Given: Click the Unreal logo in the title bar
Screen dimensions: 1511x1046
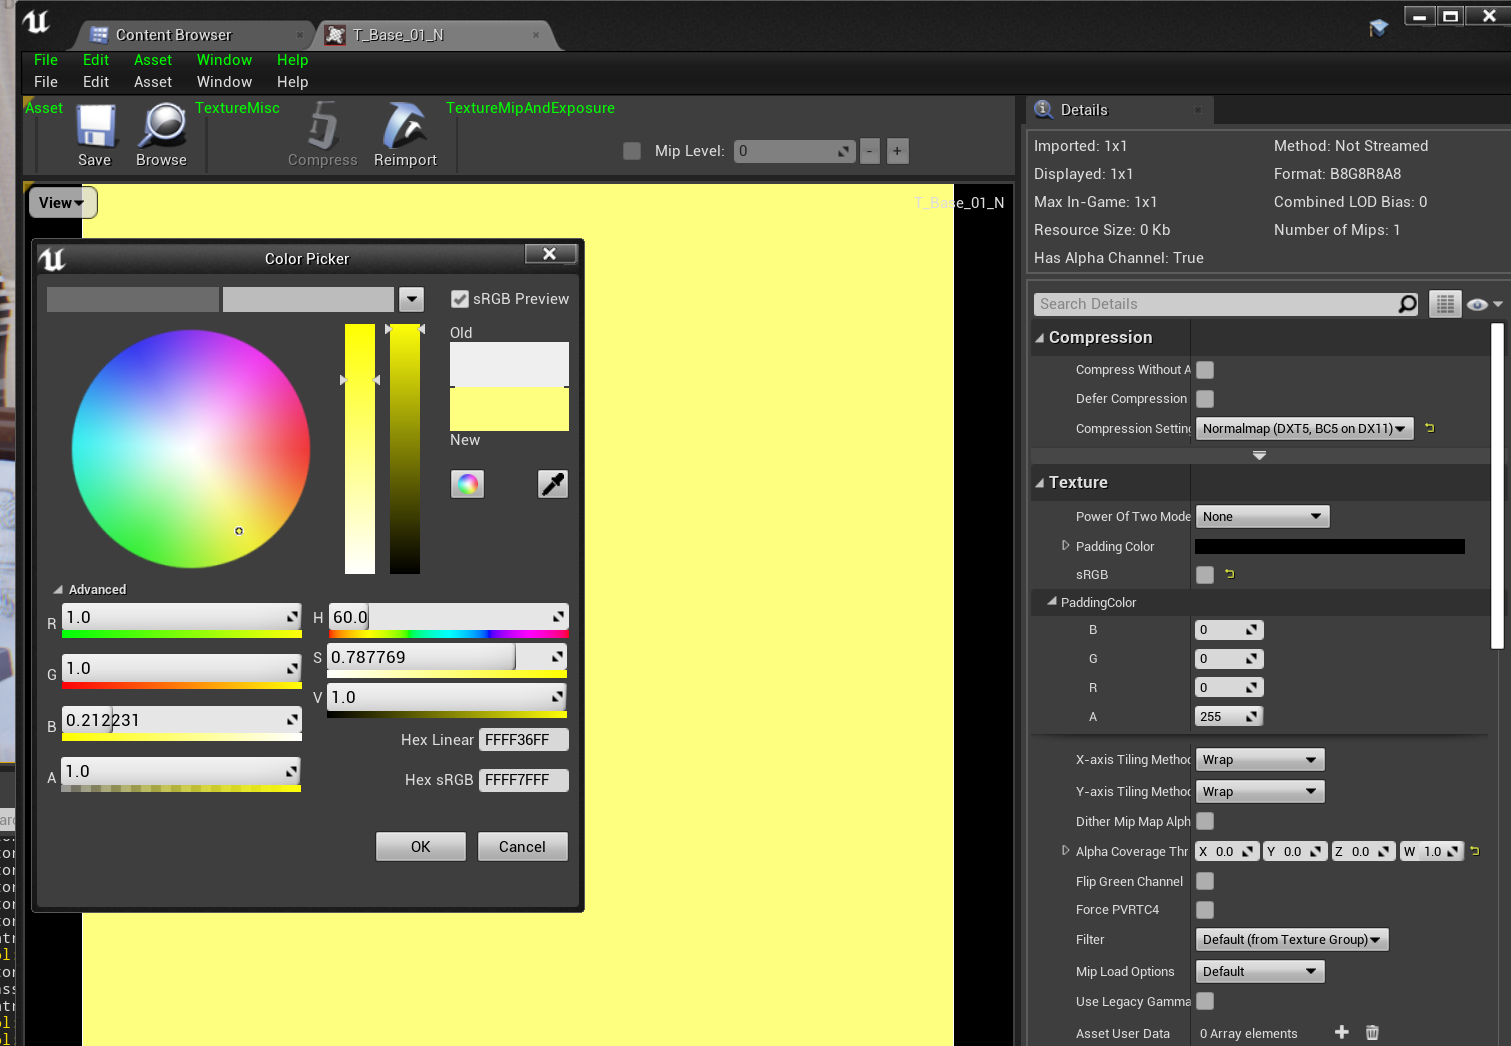Looking at the screenshot, I should [x=36, y=21].
